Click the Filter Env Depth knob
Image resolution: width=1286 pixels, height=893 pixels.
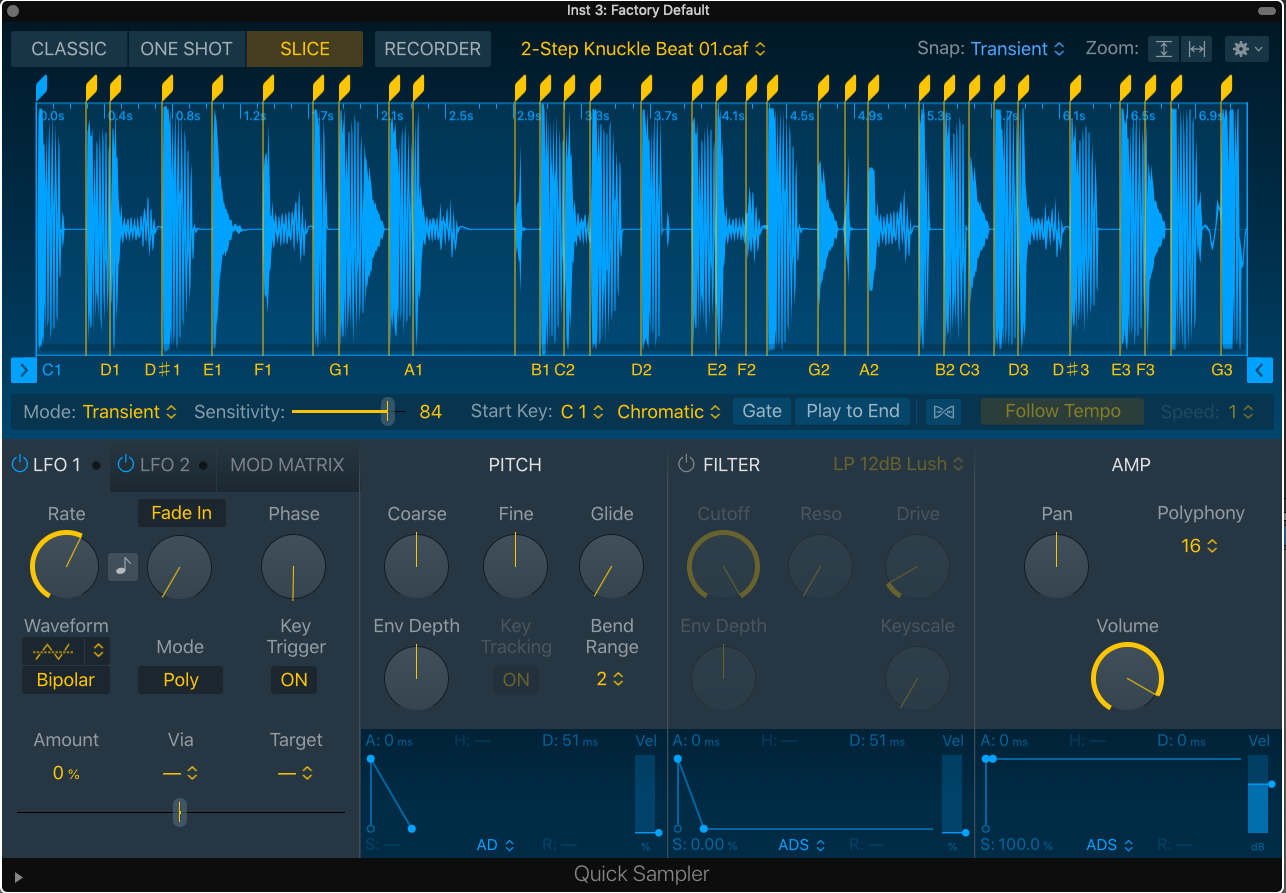coord(724,678)
